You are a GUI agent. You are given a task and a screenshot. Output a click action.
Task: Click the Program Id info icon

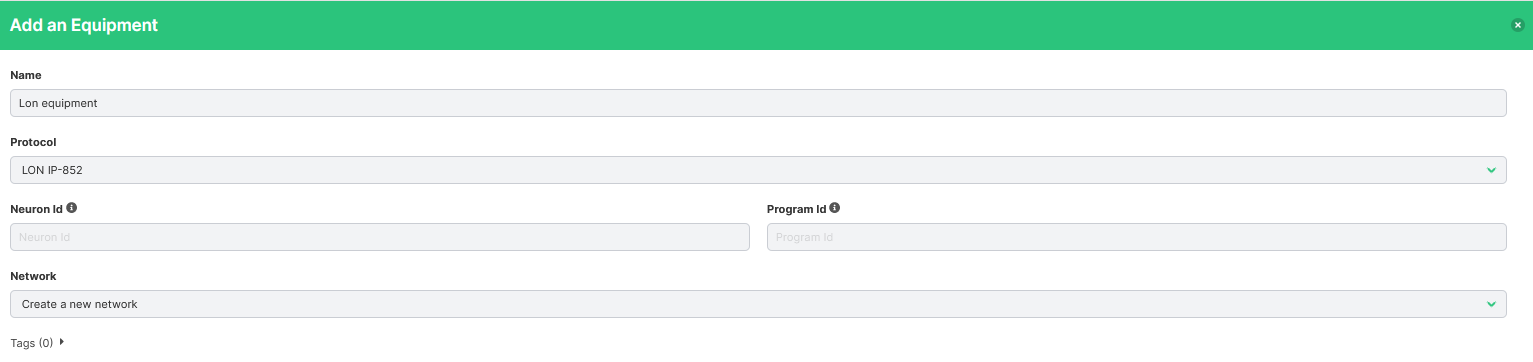[835, 209]
